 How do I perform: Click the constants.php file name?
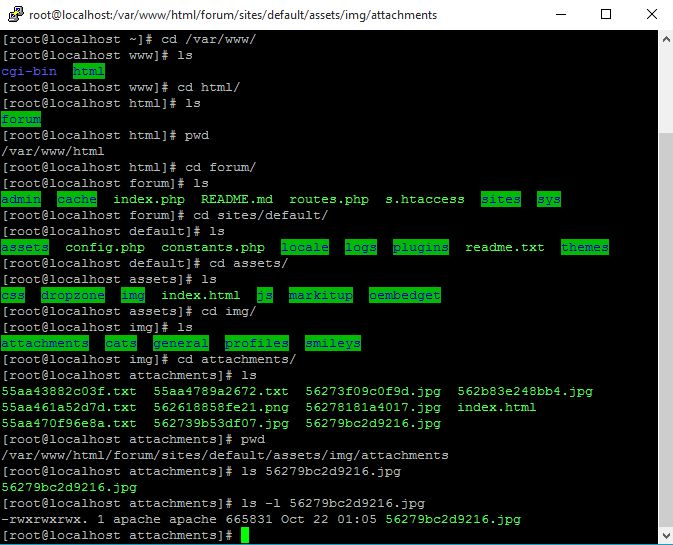point(213,247)
